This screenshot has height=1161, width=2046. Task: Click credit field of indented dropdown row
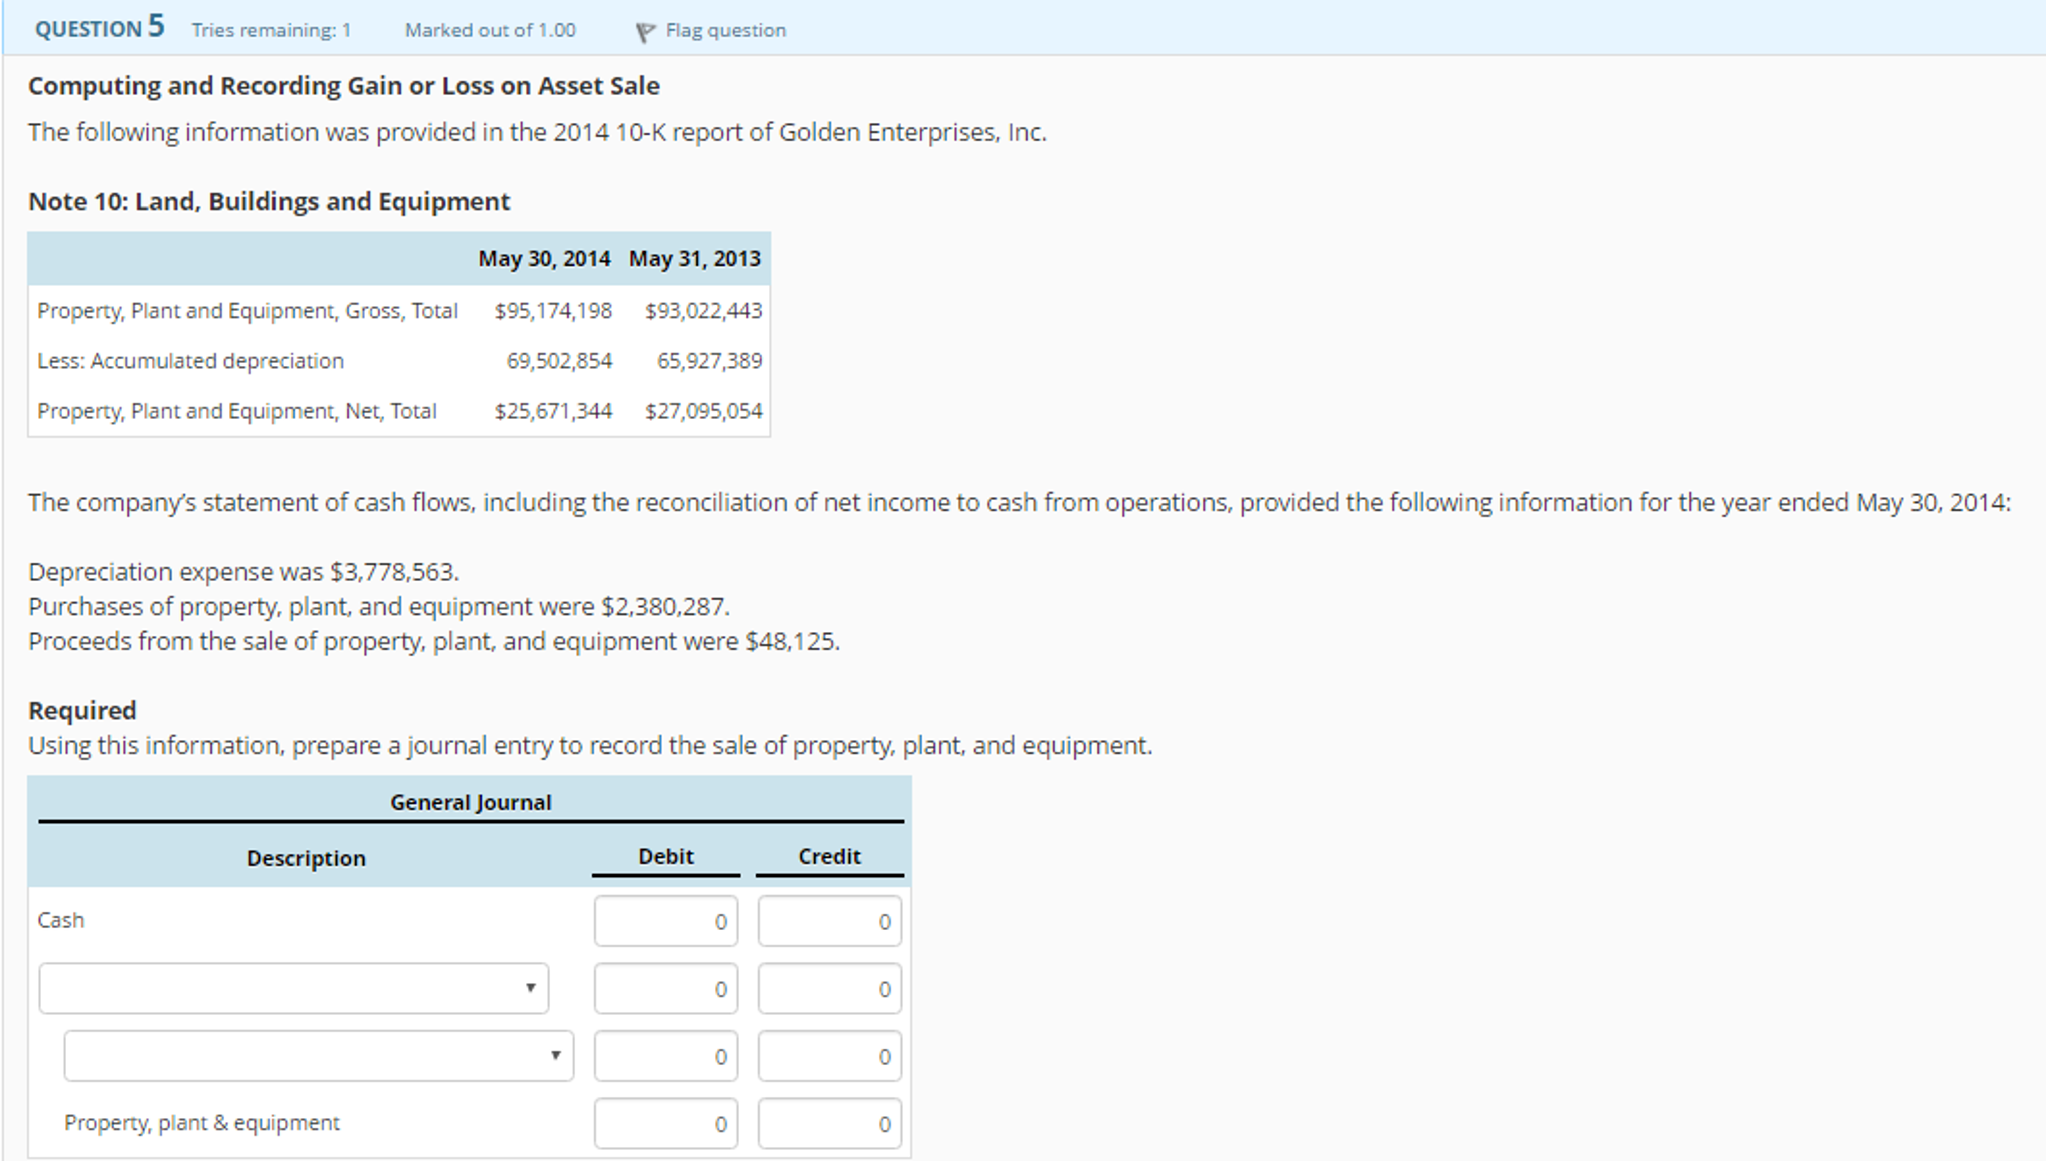(829, 1056)
